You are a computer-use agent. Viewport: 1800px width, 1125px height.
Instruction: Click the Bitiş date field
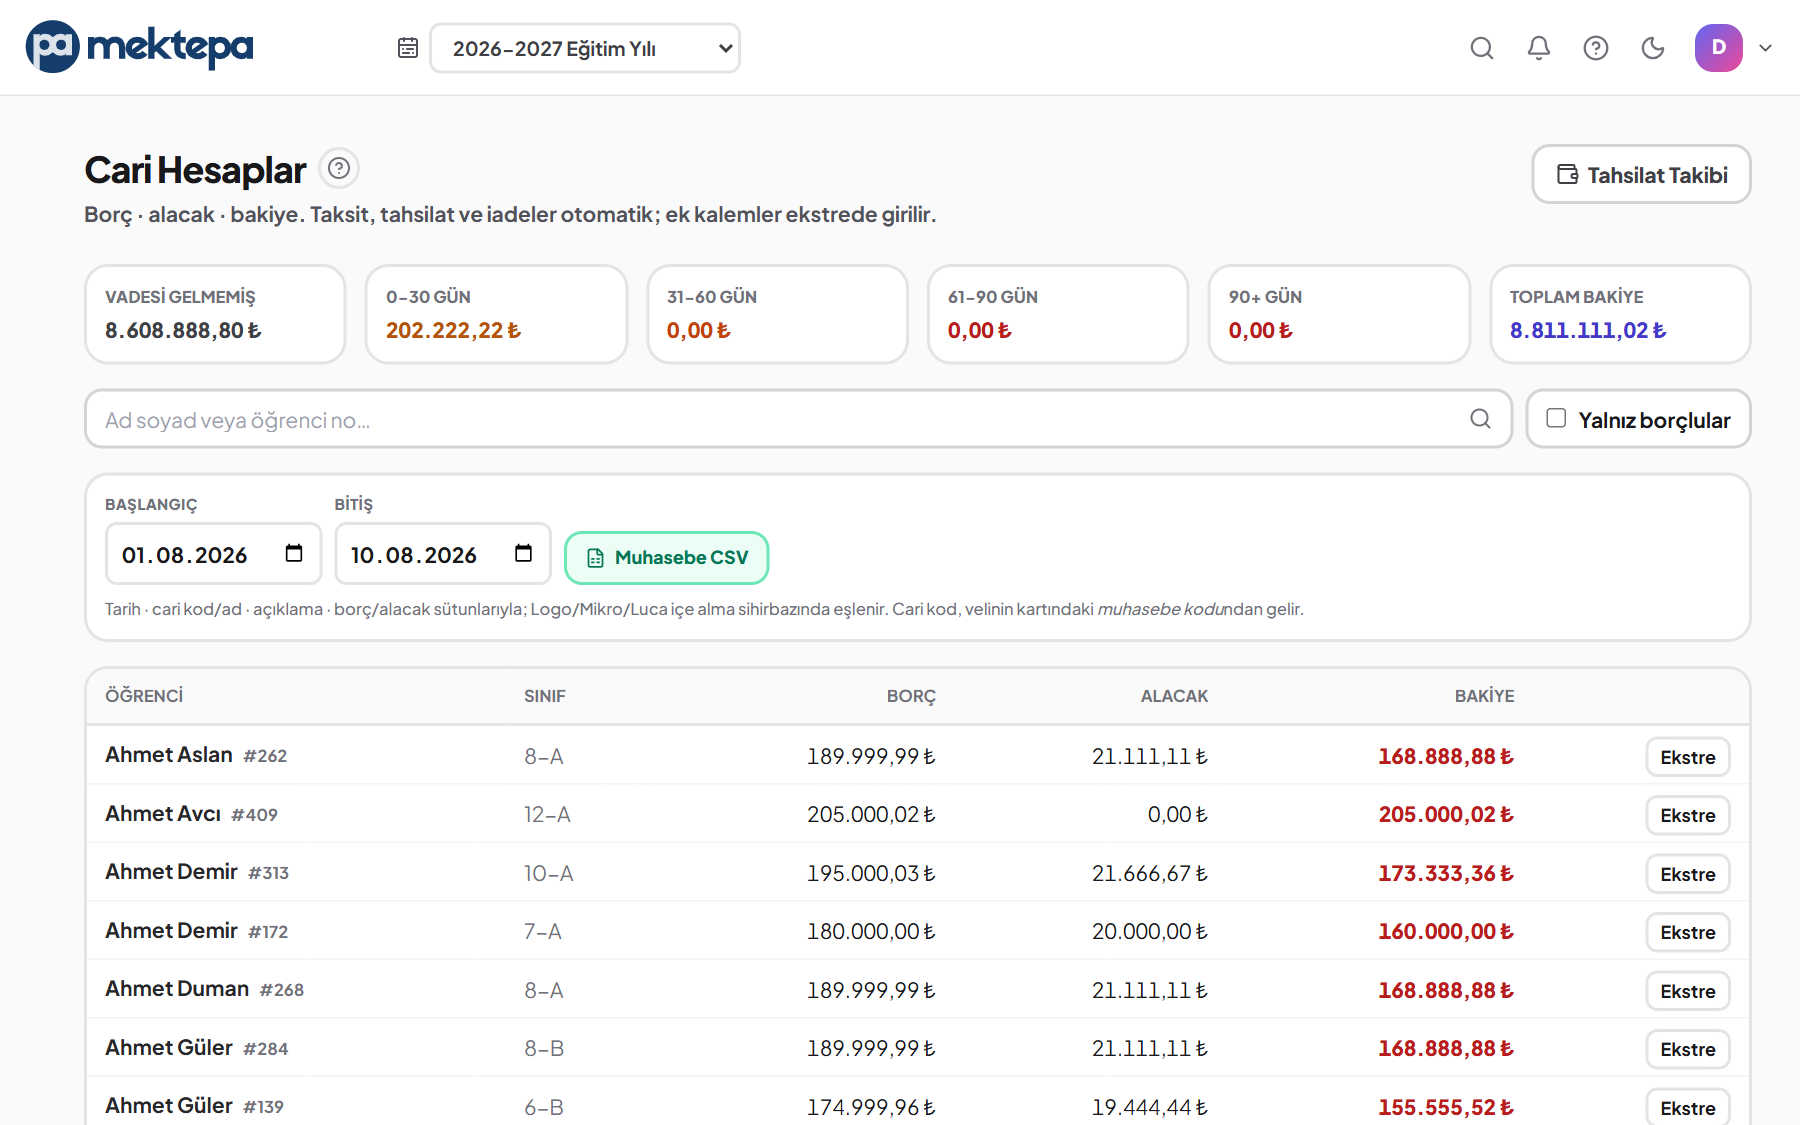pos(443,554)
